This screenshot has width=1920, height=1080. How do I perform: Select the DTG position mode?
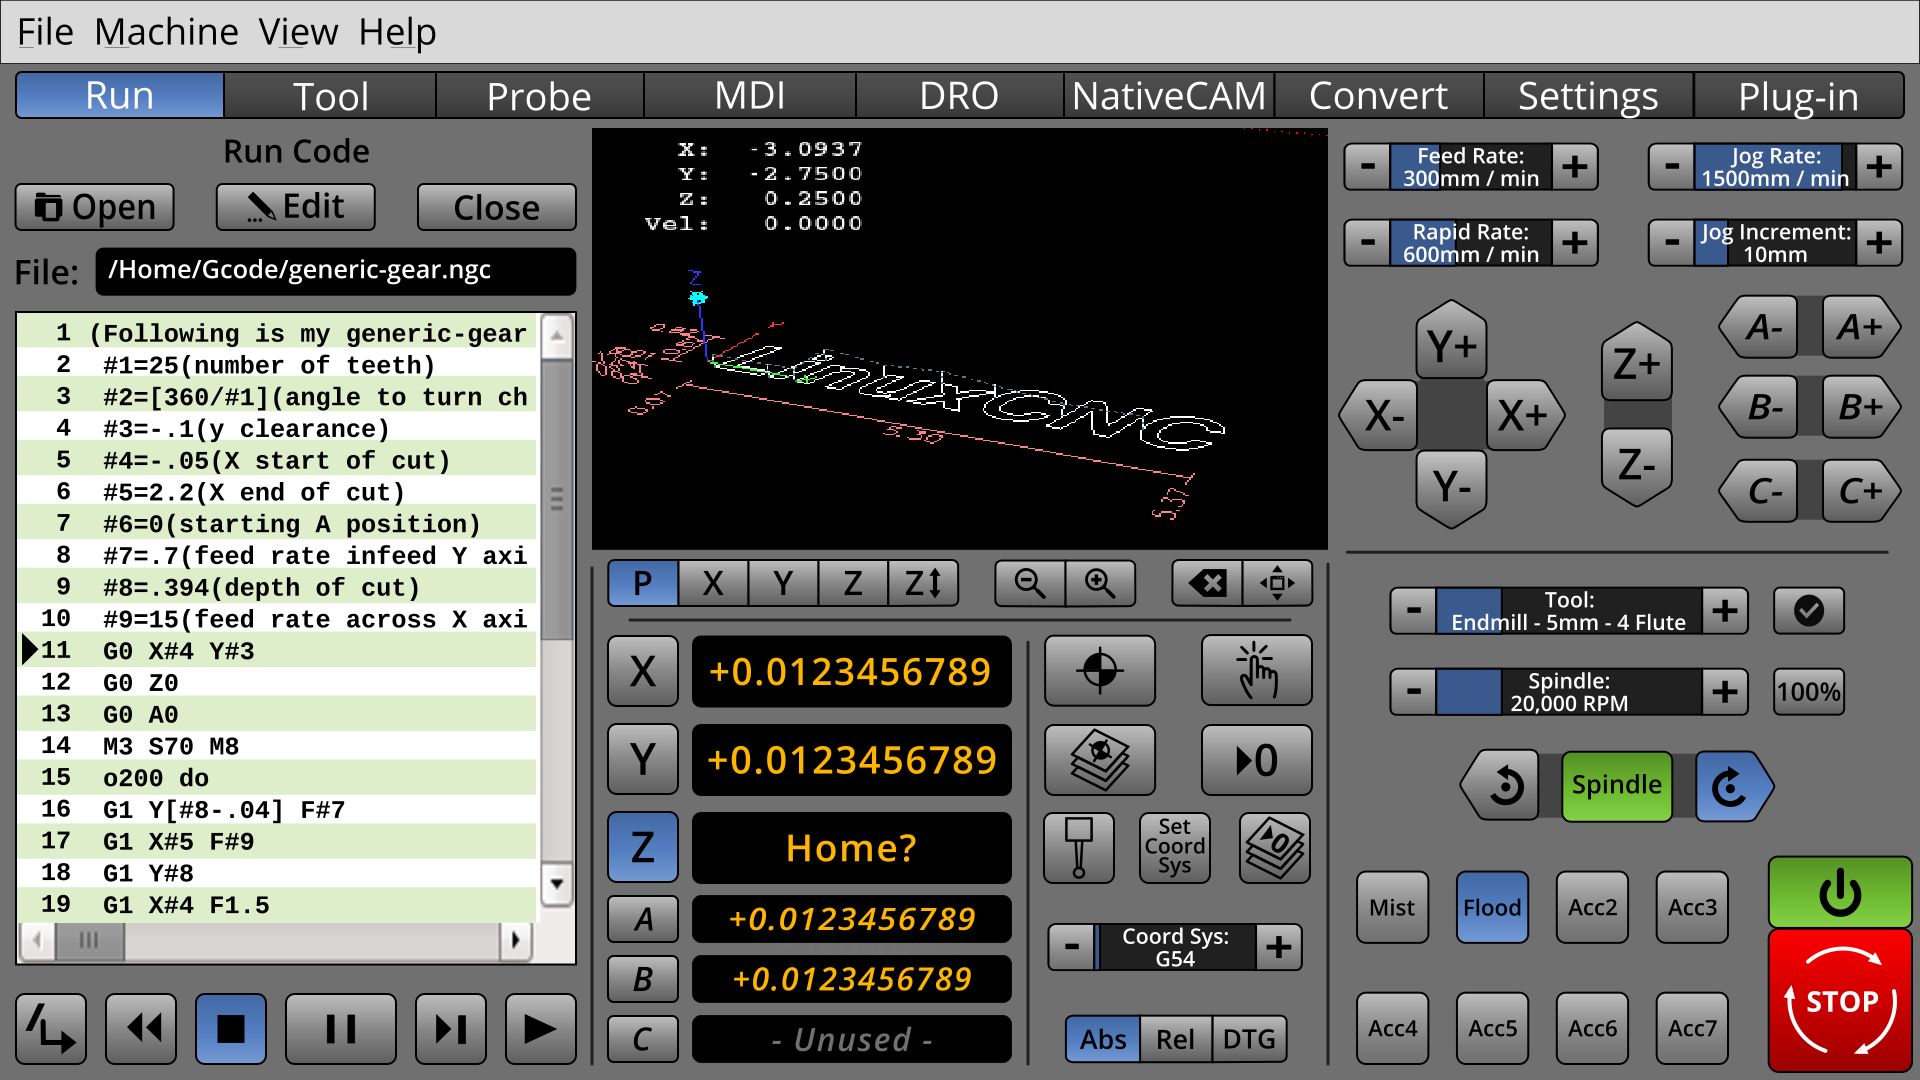pyautogui.click(x=1249, y=1039)
